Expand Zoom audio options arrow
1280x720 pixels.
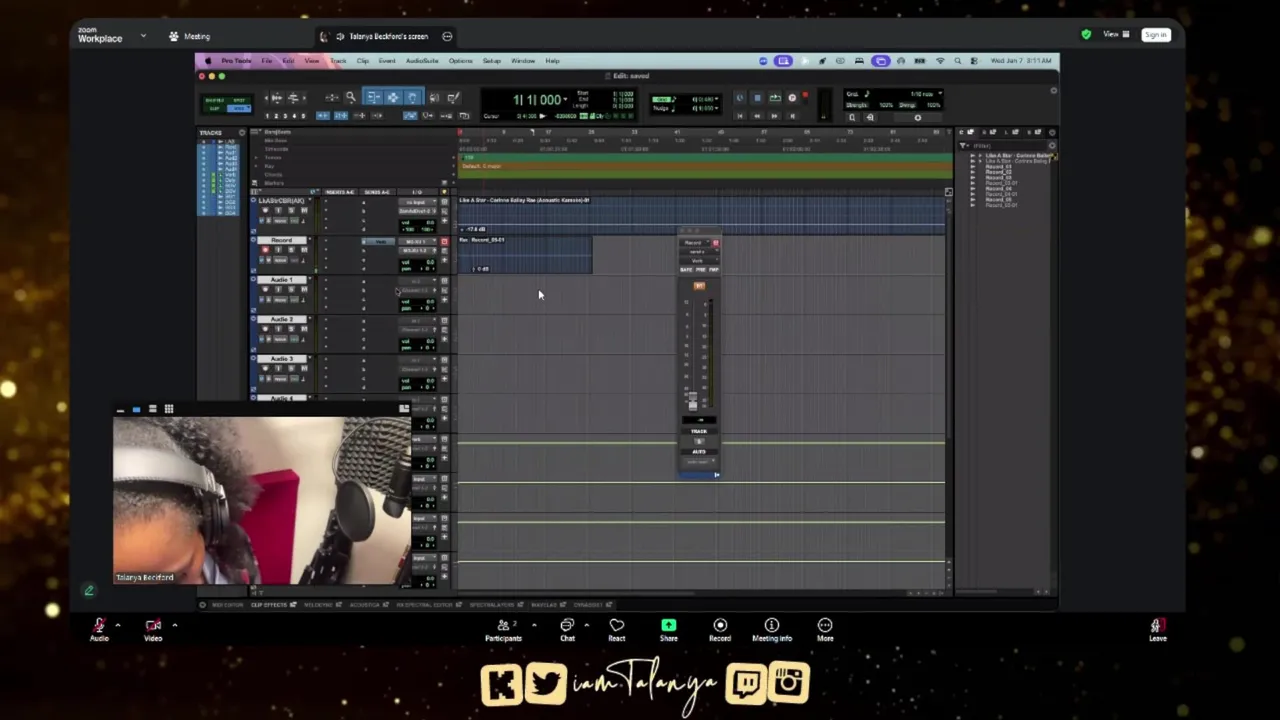pos(118,625)
